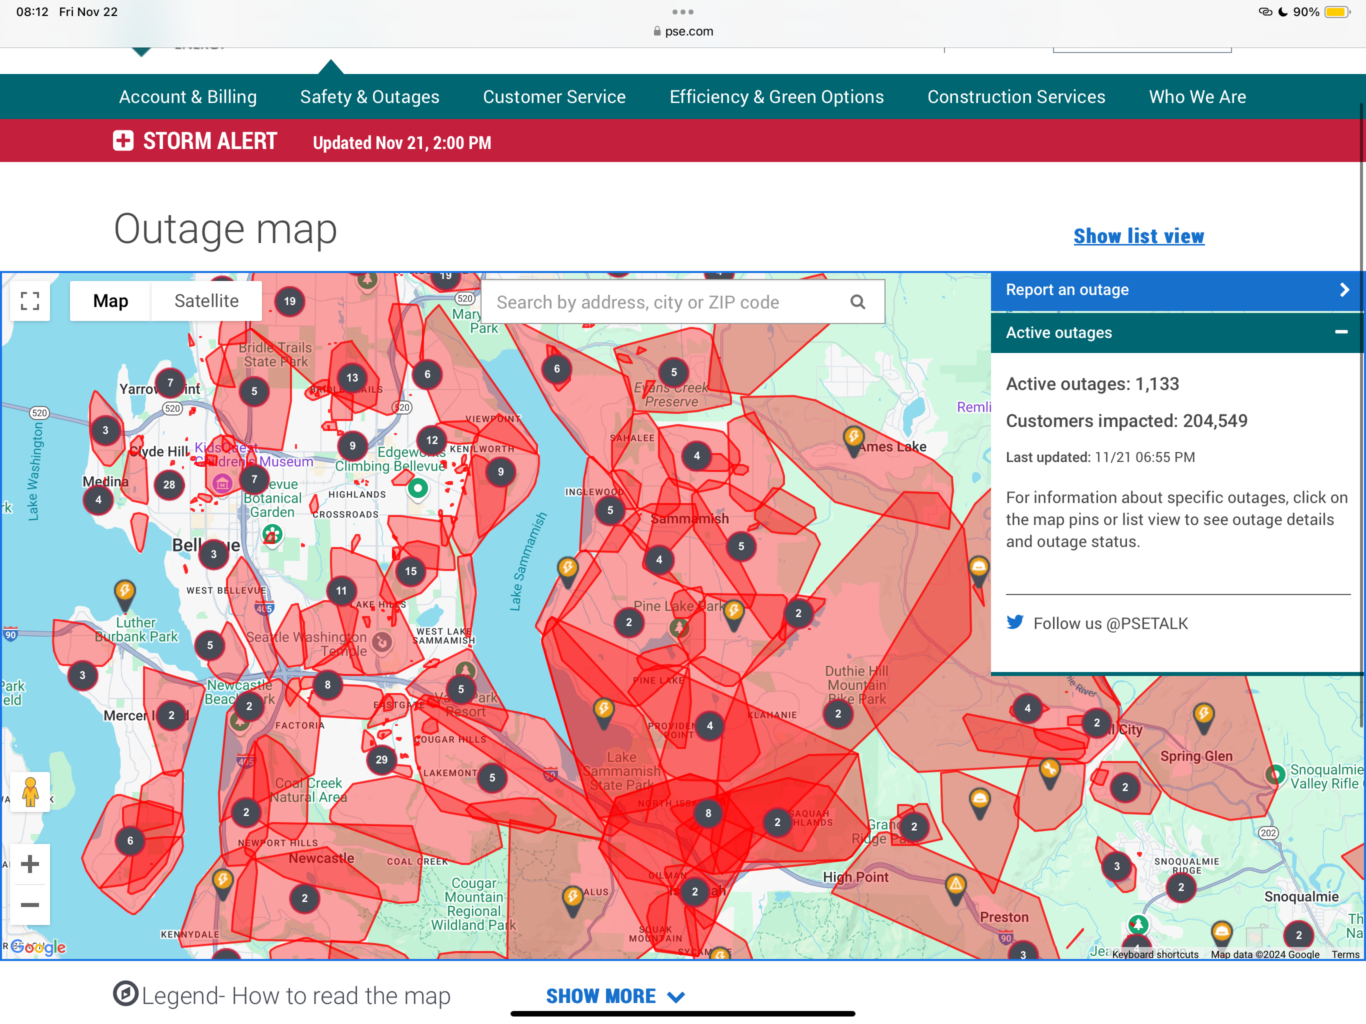Open the outage cluster marked 28
The height and width of the screenshot is (1024, 1366).
[x=169, y=485]
